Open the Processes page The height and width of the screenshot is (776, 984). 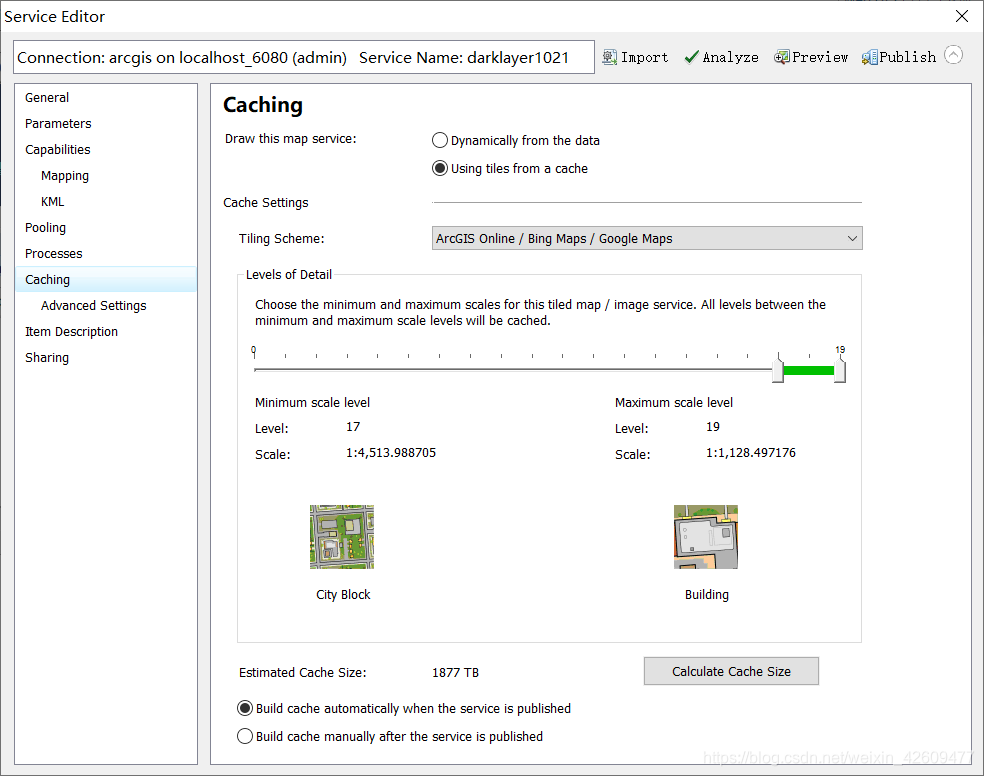(x=105, y=253)
